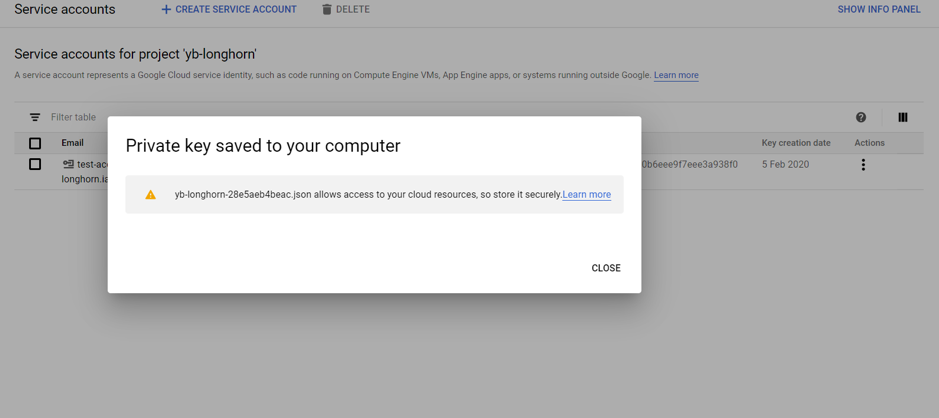Click the trash Delete icon
Screen dimensions: 939x418
[x=326, y=10]
